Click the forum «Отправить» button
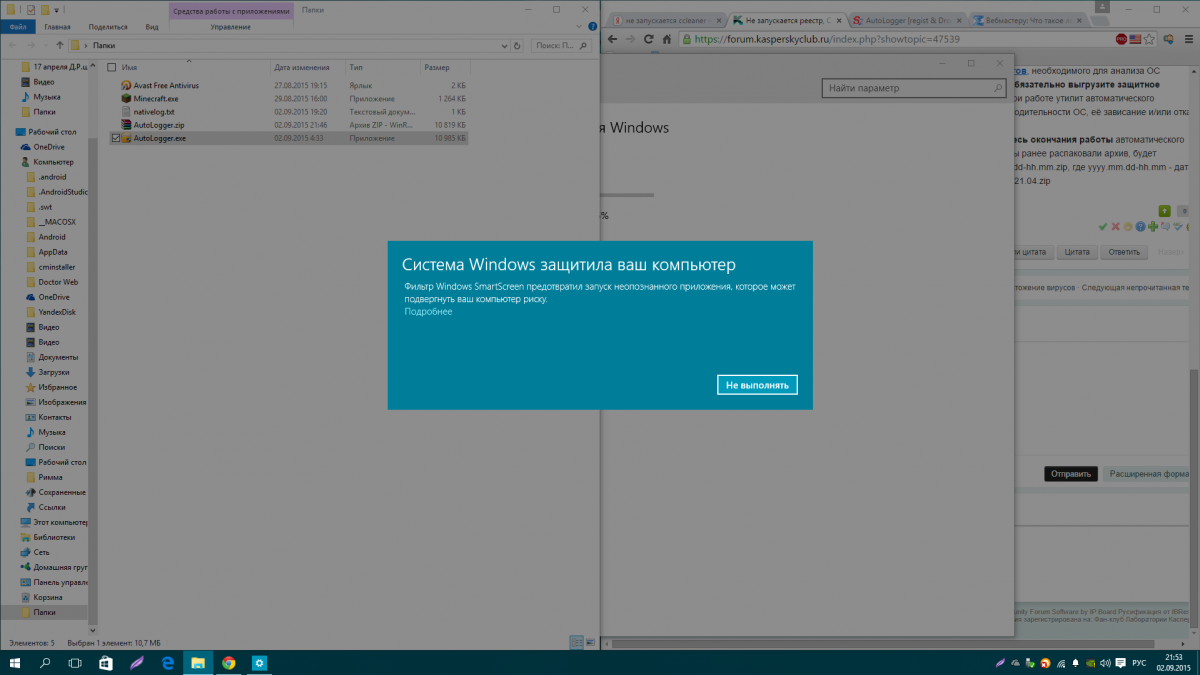 coord(1071,474)
